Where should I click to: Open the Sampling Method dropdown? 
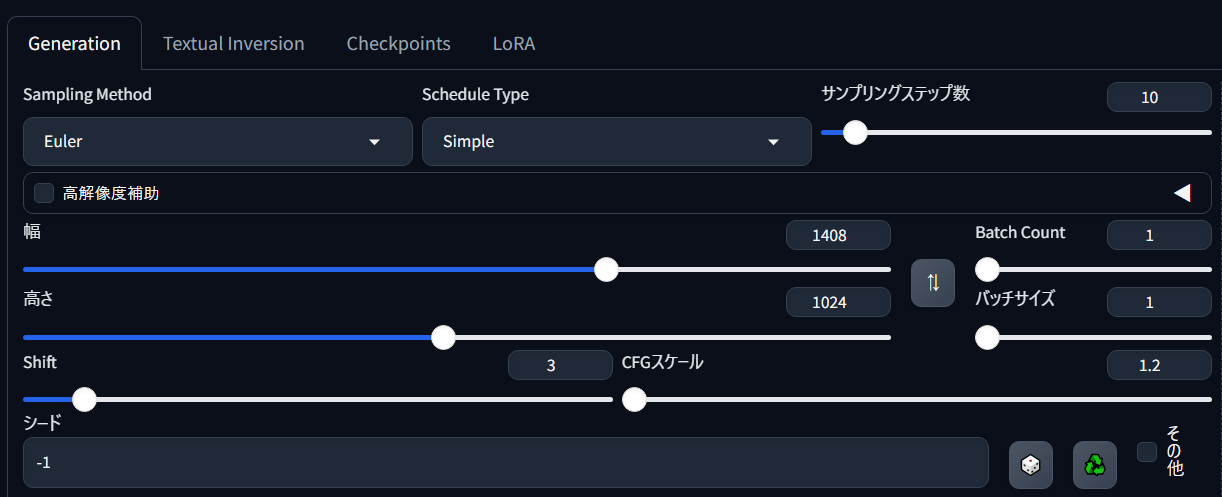tap(218, 141)
